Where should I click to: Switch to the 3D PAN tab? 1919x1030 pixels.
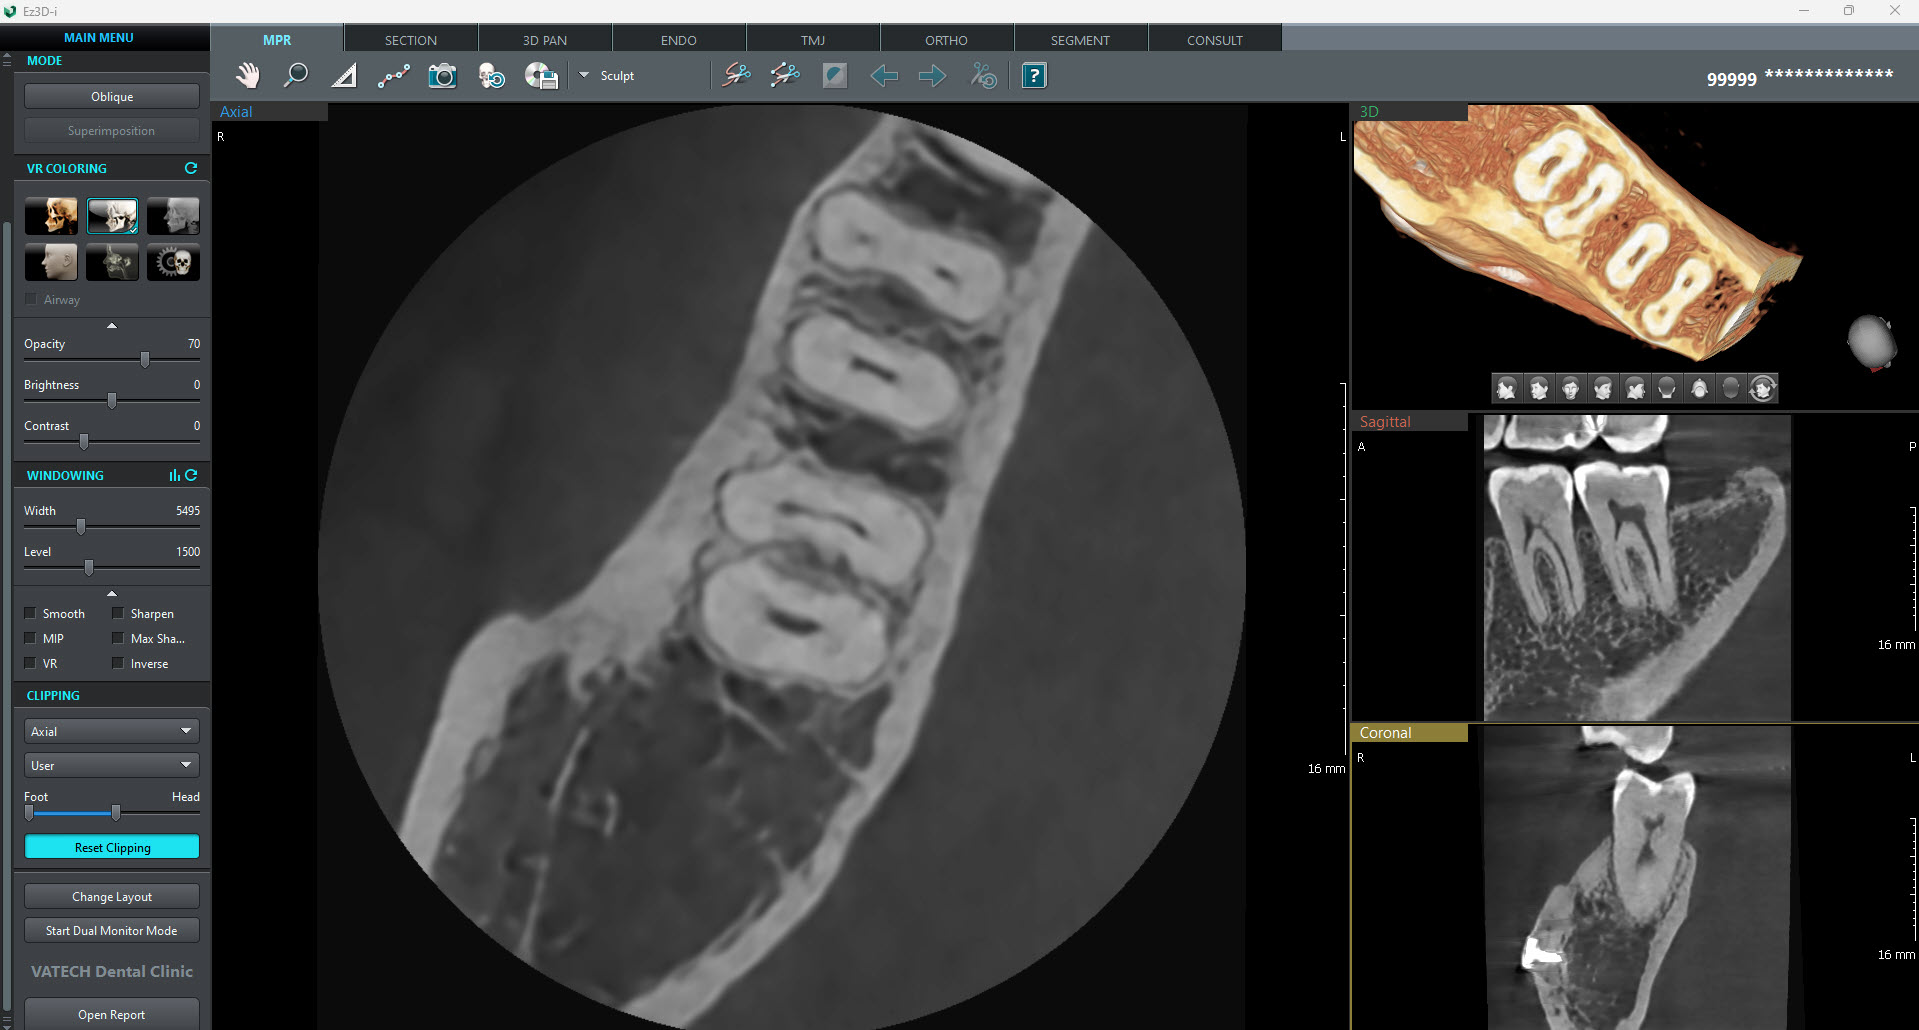point(544,40)
